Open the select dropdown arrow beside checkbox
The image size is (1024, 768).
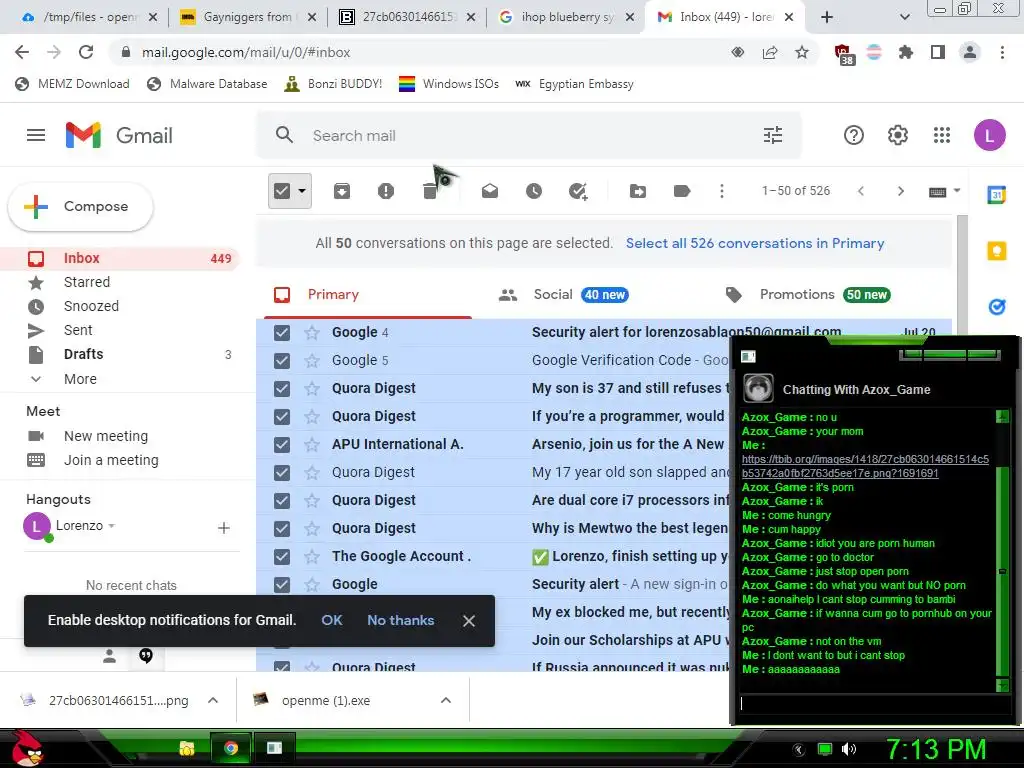click(302, 191)
